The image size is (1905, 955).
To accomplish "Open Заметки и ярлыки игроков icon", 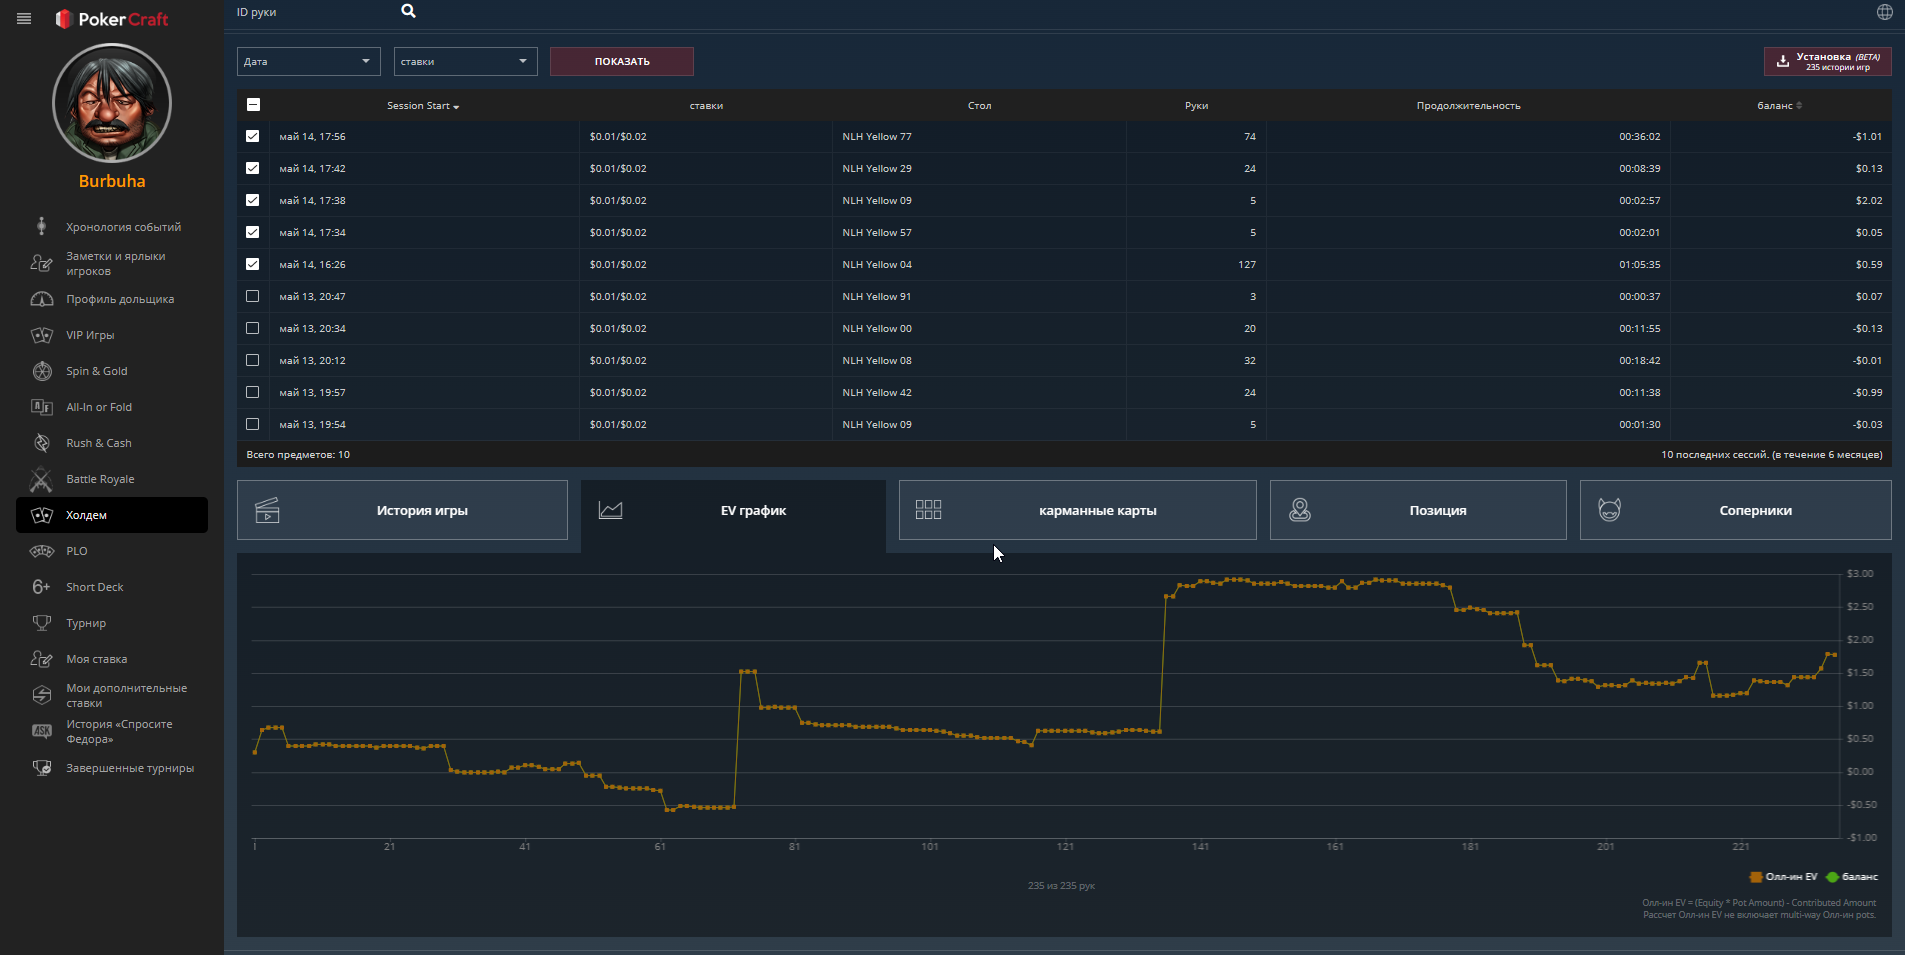I will pyautogui.click(x=41, y=263).
